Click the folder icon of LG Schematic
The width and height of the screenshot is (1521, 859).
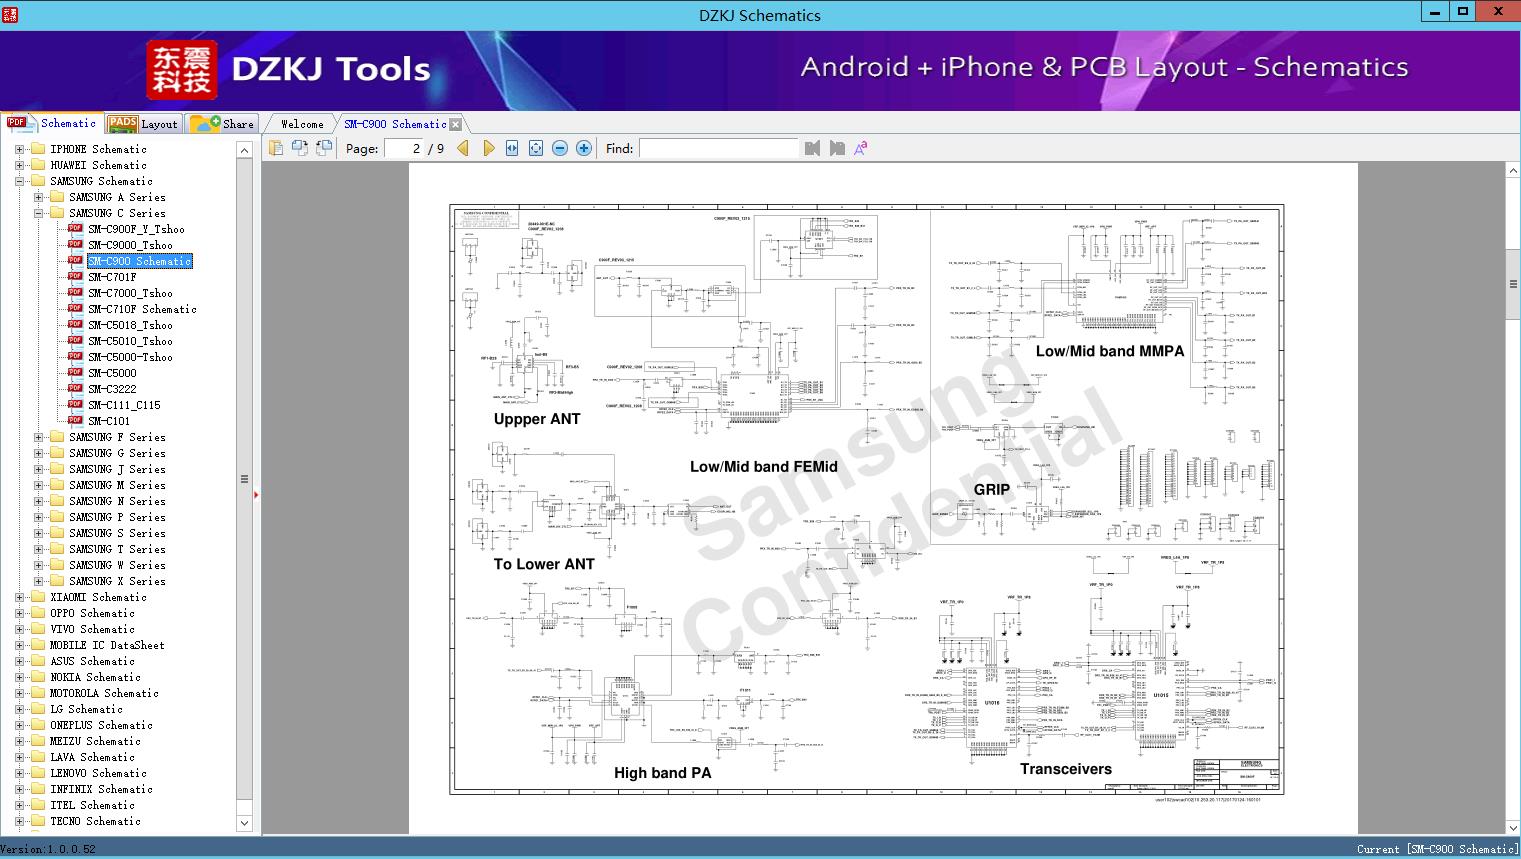point(38,709)
